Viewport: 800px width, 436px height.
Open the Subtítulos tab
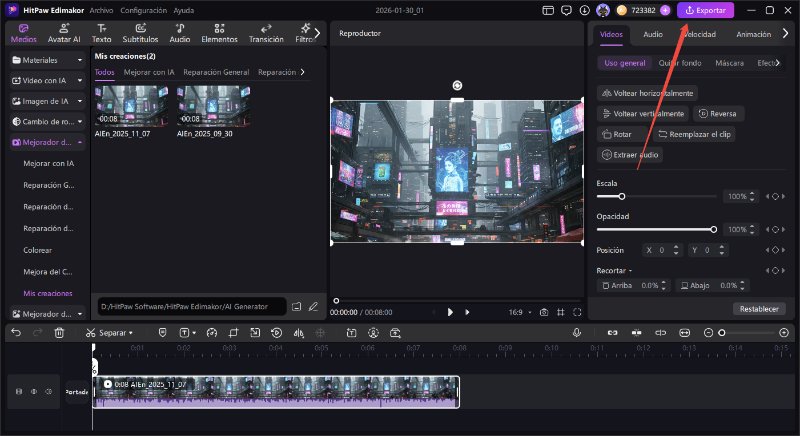(140, 33)
